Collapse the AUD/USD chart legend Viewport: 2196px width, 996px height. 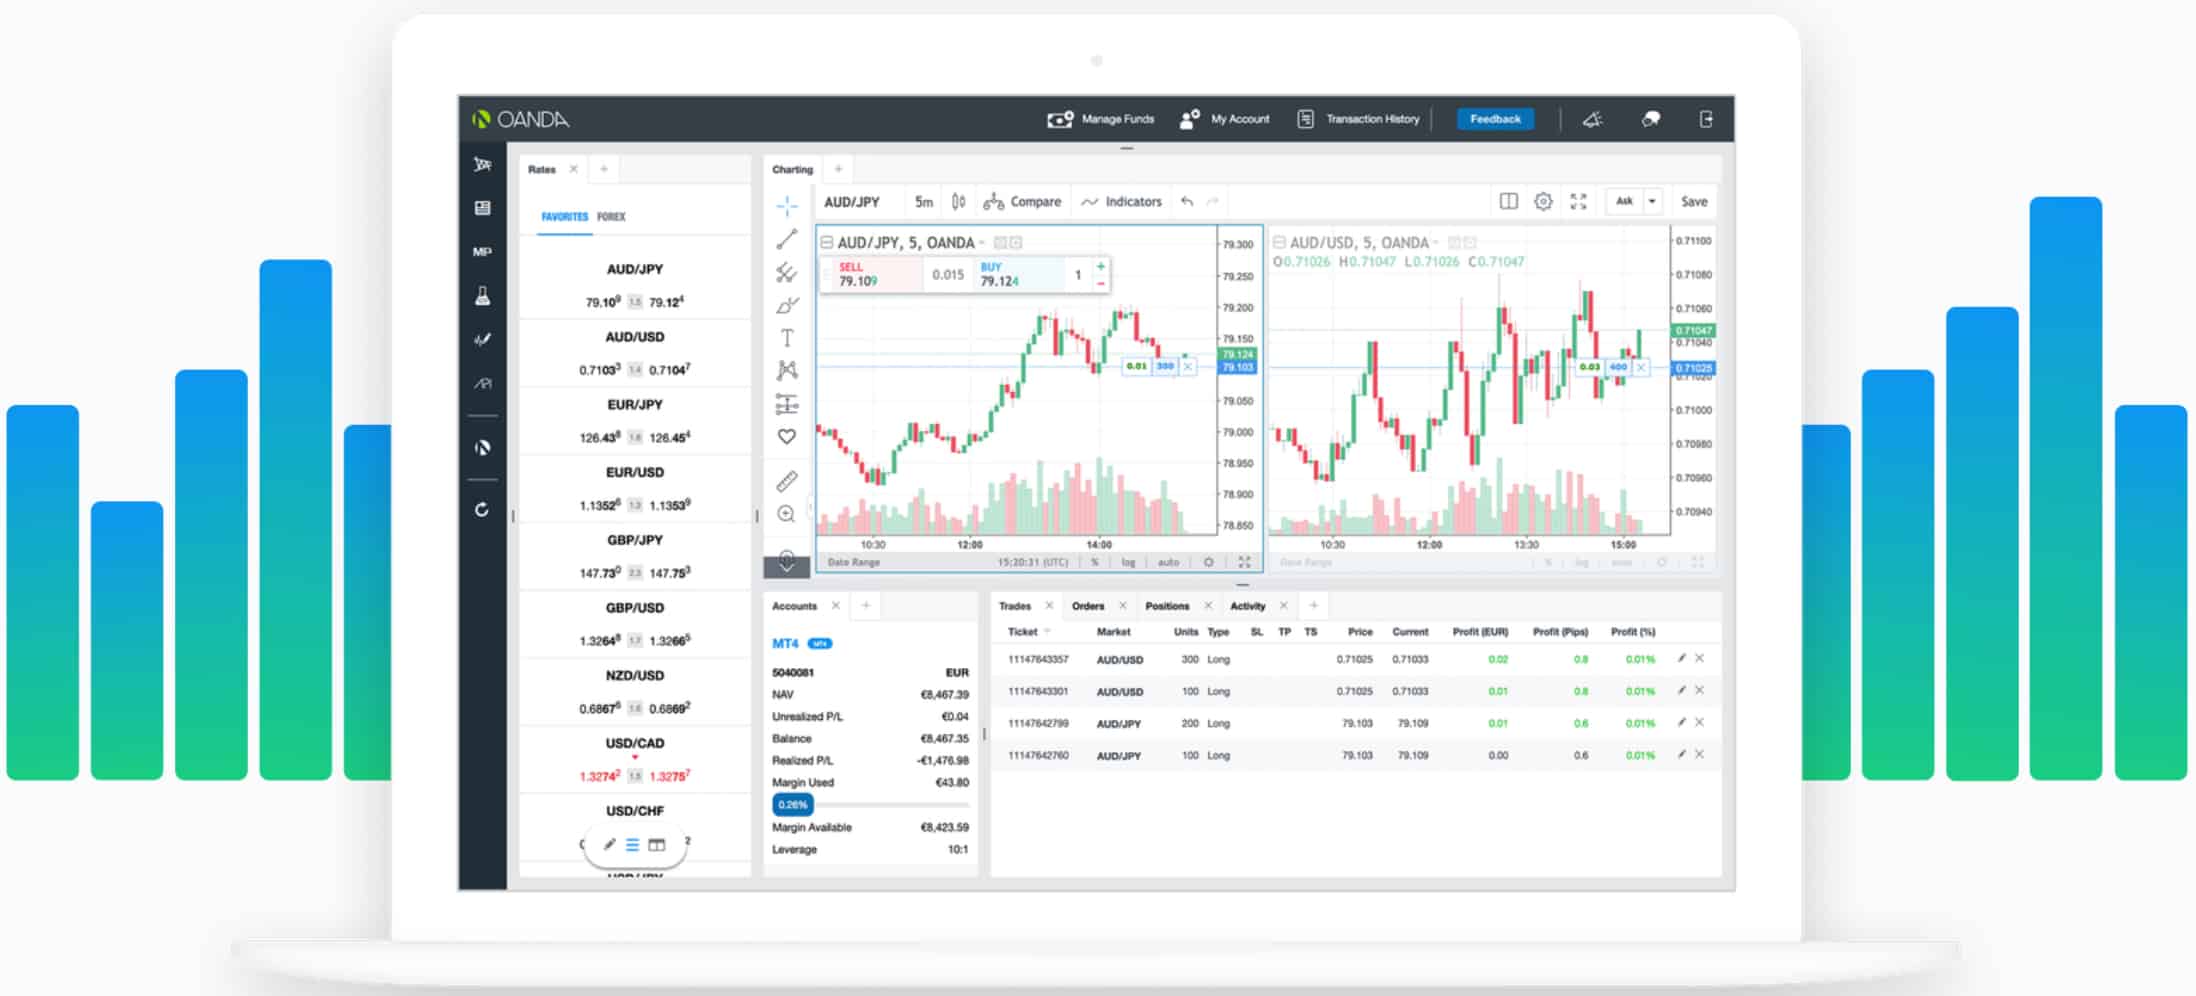click(x=1279, y=243)
